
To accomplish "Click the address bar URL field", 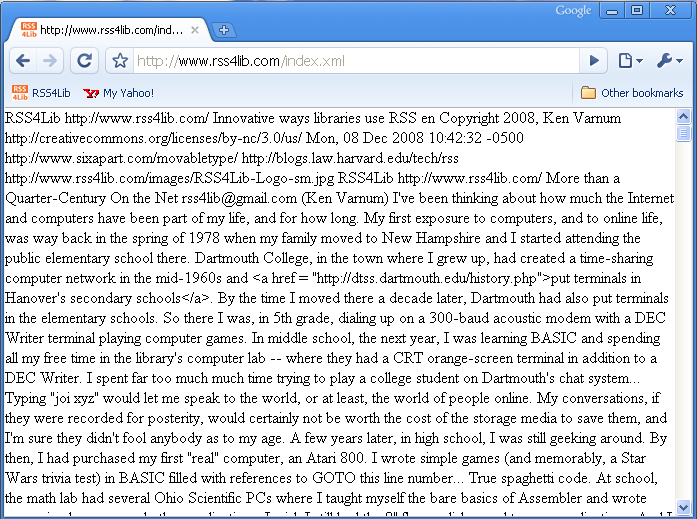I will point(356,60).
